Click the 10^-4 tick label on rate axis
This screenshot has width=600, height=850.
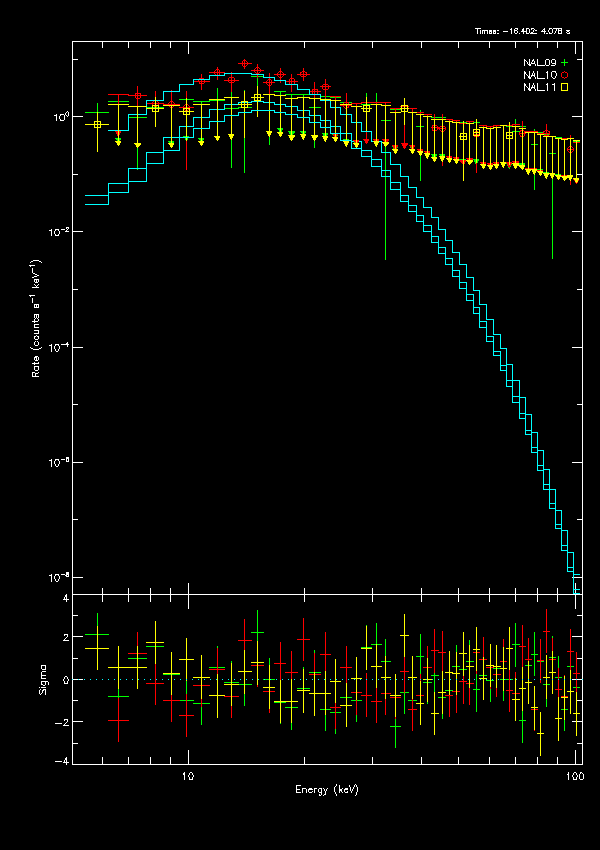[x=58, y=347]
